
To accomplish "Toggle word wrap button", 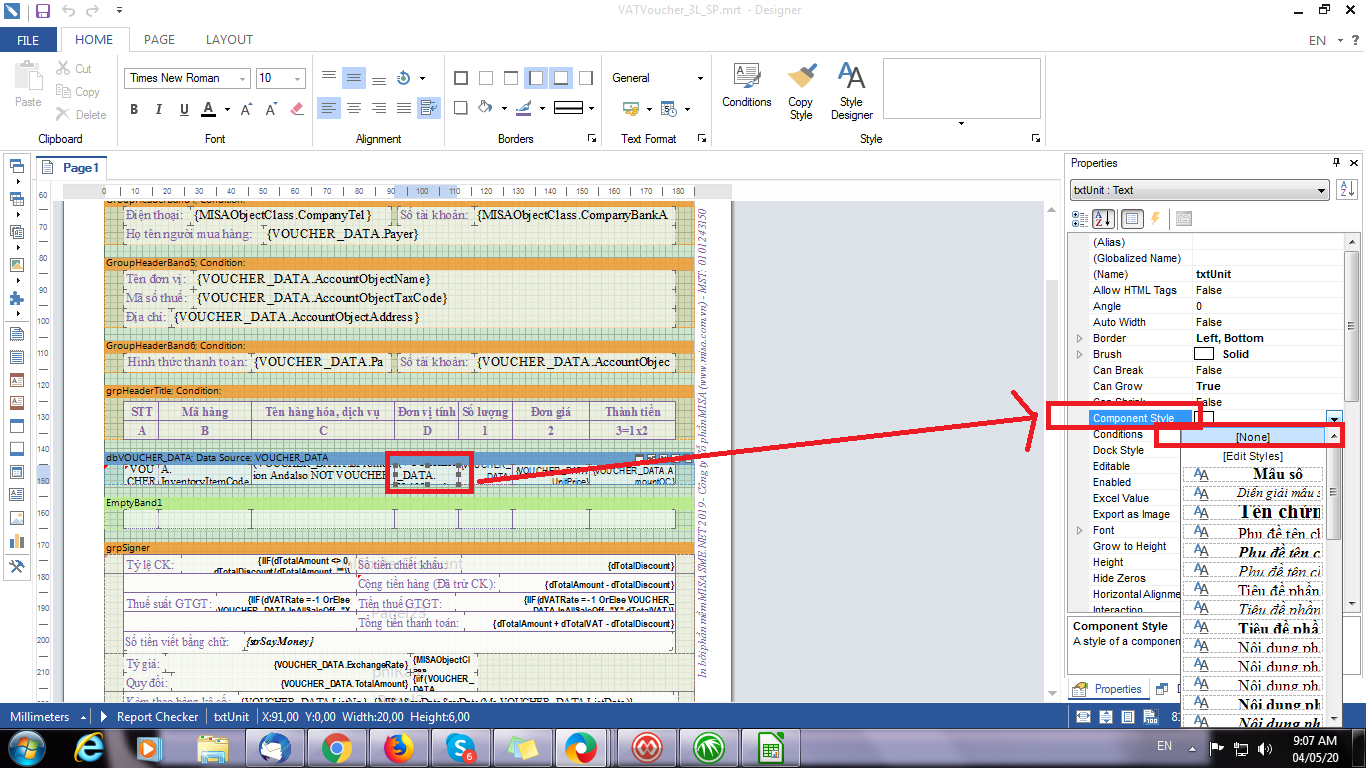I will [x=429, y=108].
